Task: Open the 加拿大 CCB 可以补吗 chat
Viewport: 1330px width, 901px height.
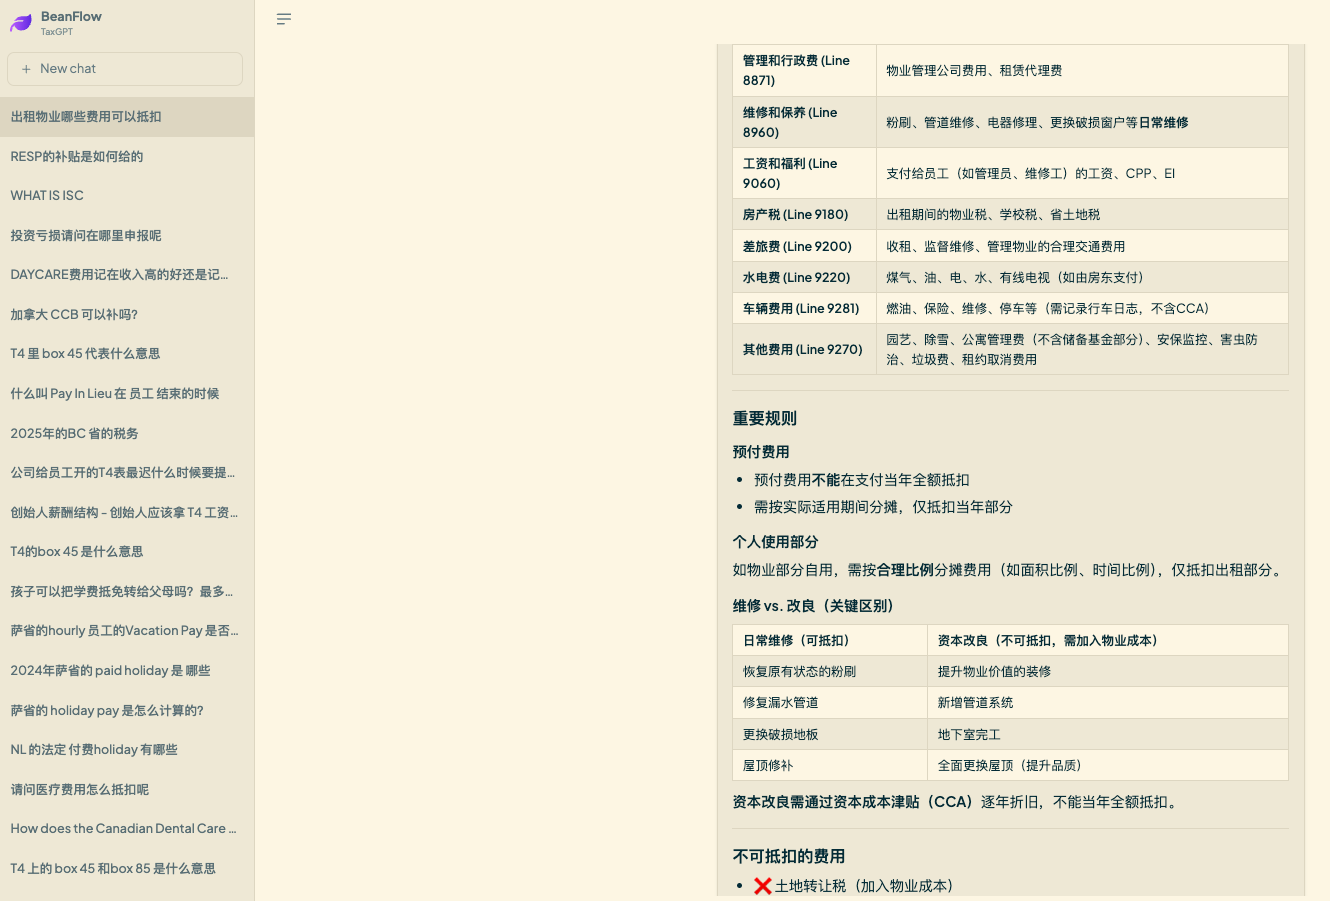Action: pyautogui.click(x=74, y=315)
